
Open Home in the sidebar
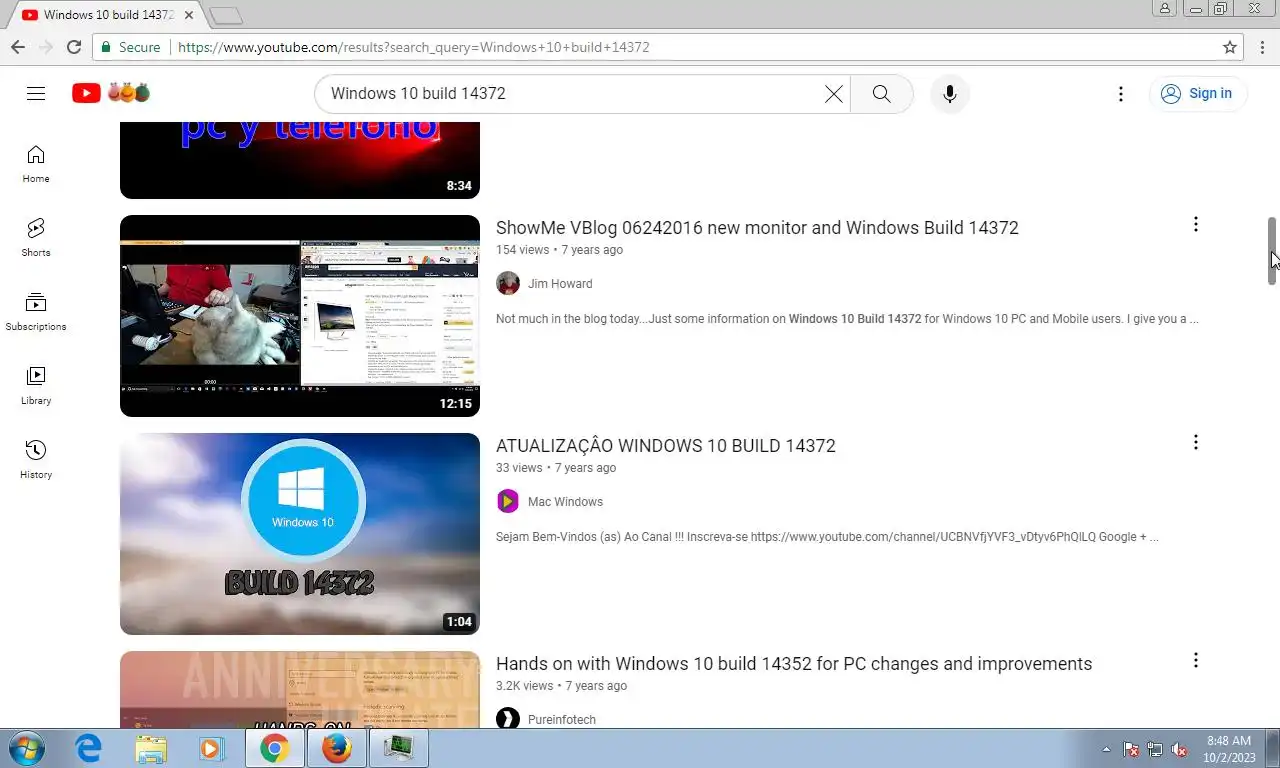[36, 163]
